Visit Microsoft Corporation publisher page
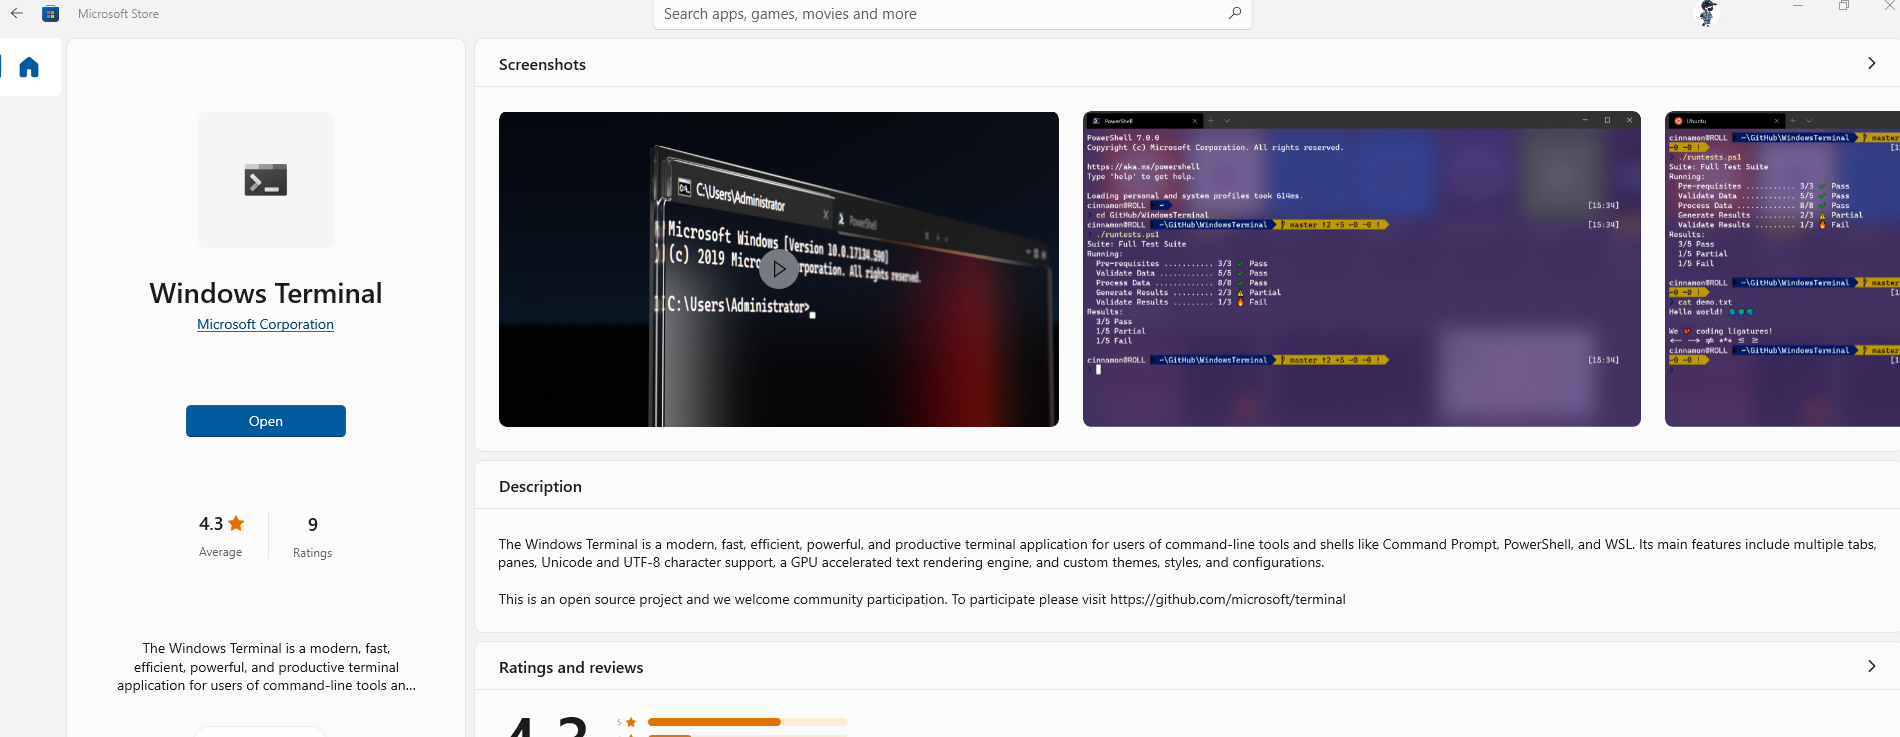The width and height of the screenshot is (1900, 737). pyautogui.click(x=265, y=324)
